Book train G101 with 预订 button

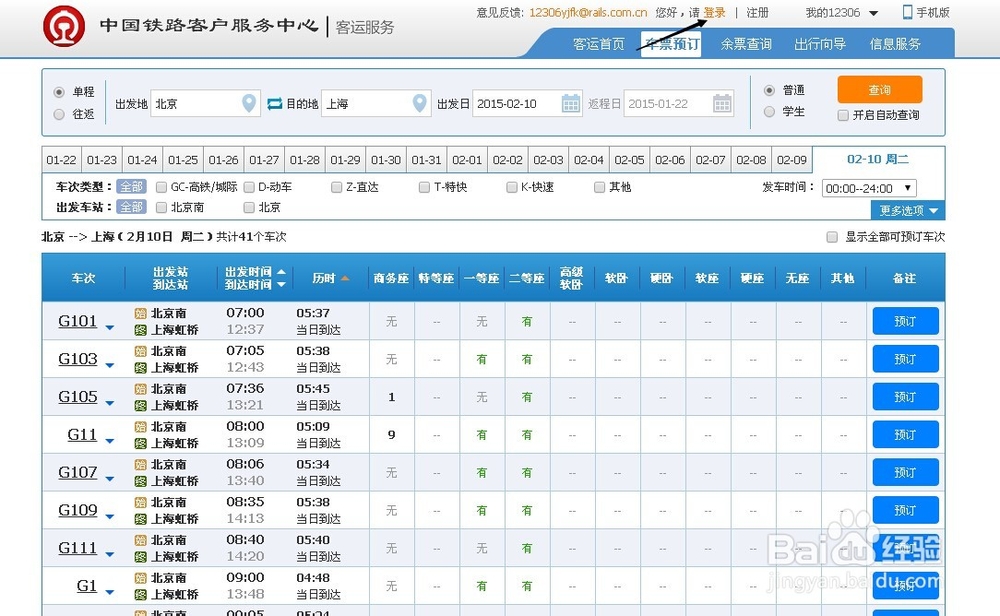tap(905, 321)
